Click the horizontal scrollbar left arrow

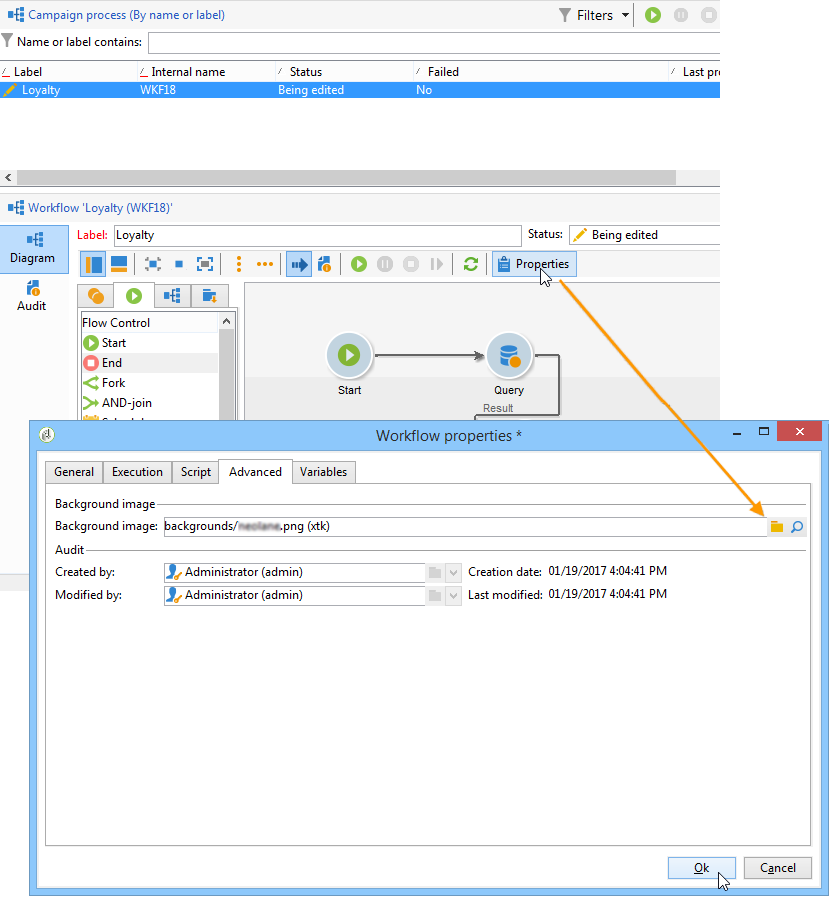(8, 177)
